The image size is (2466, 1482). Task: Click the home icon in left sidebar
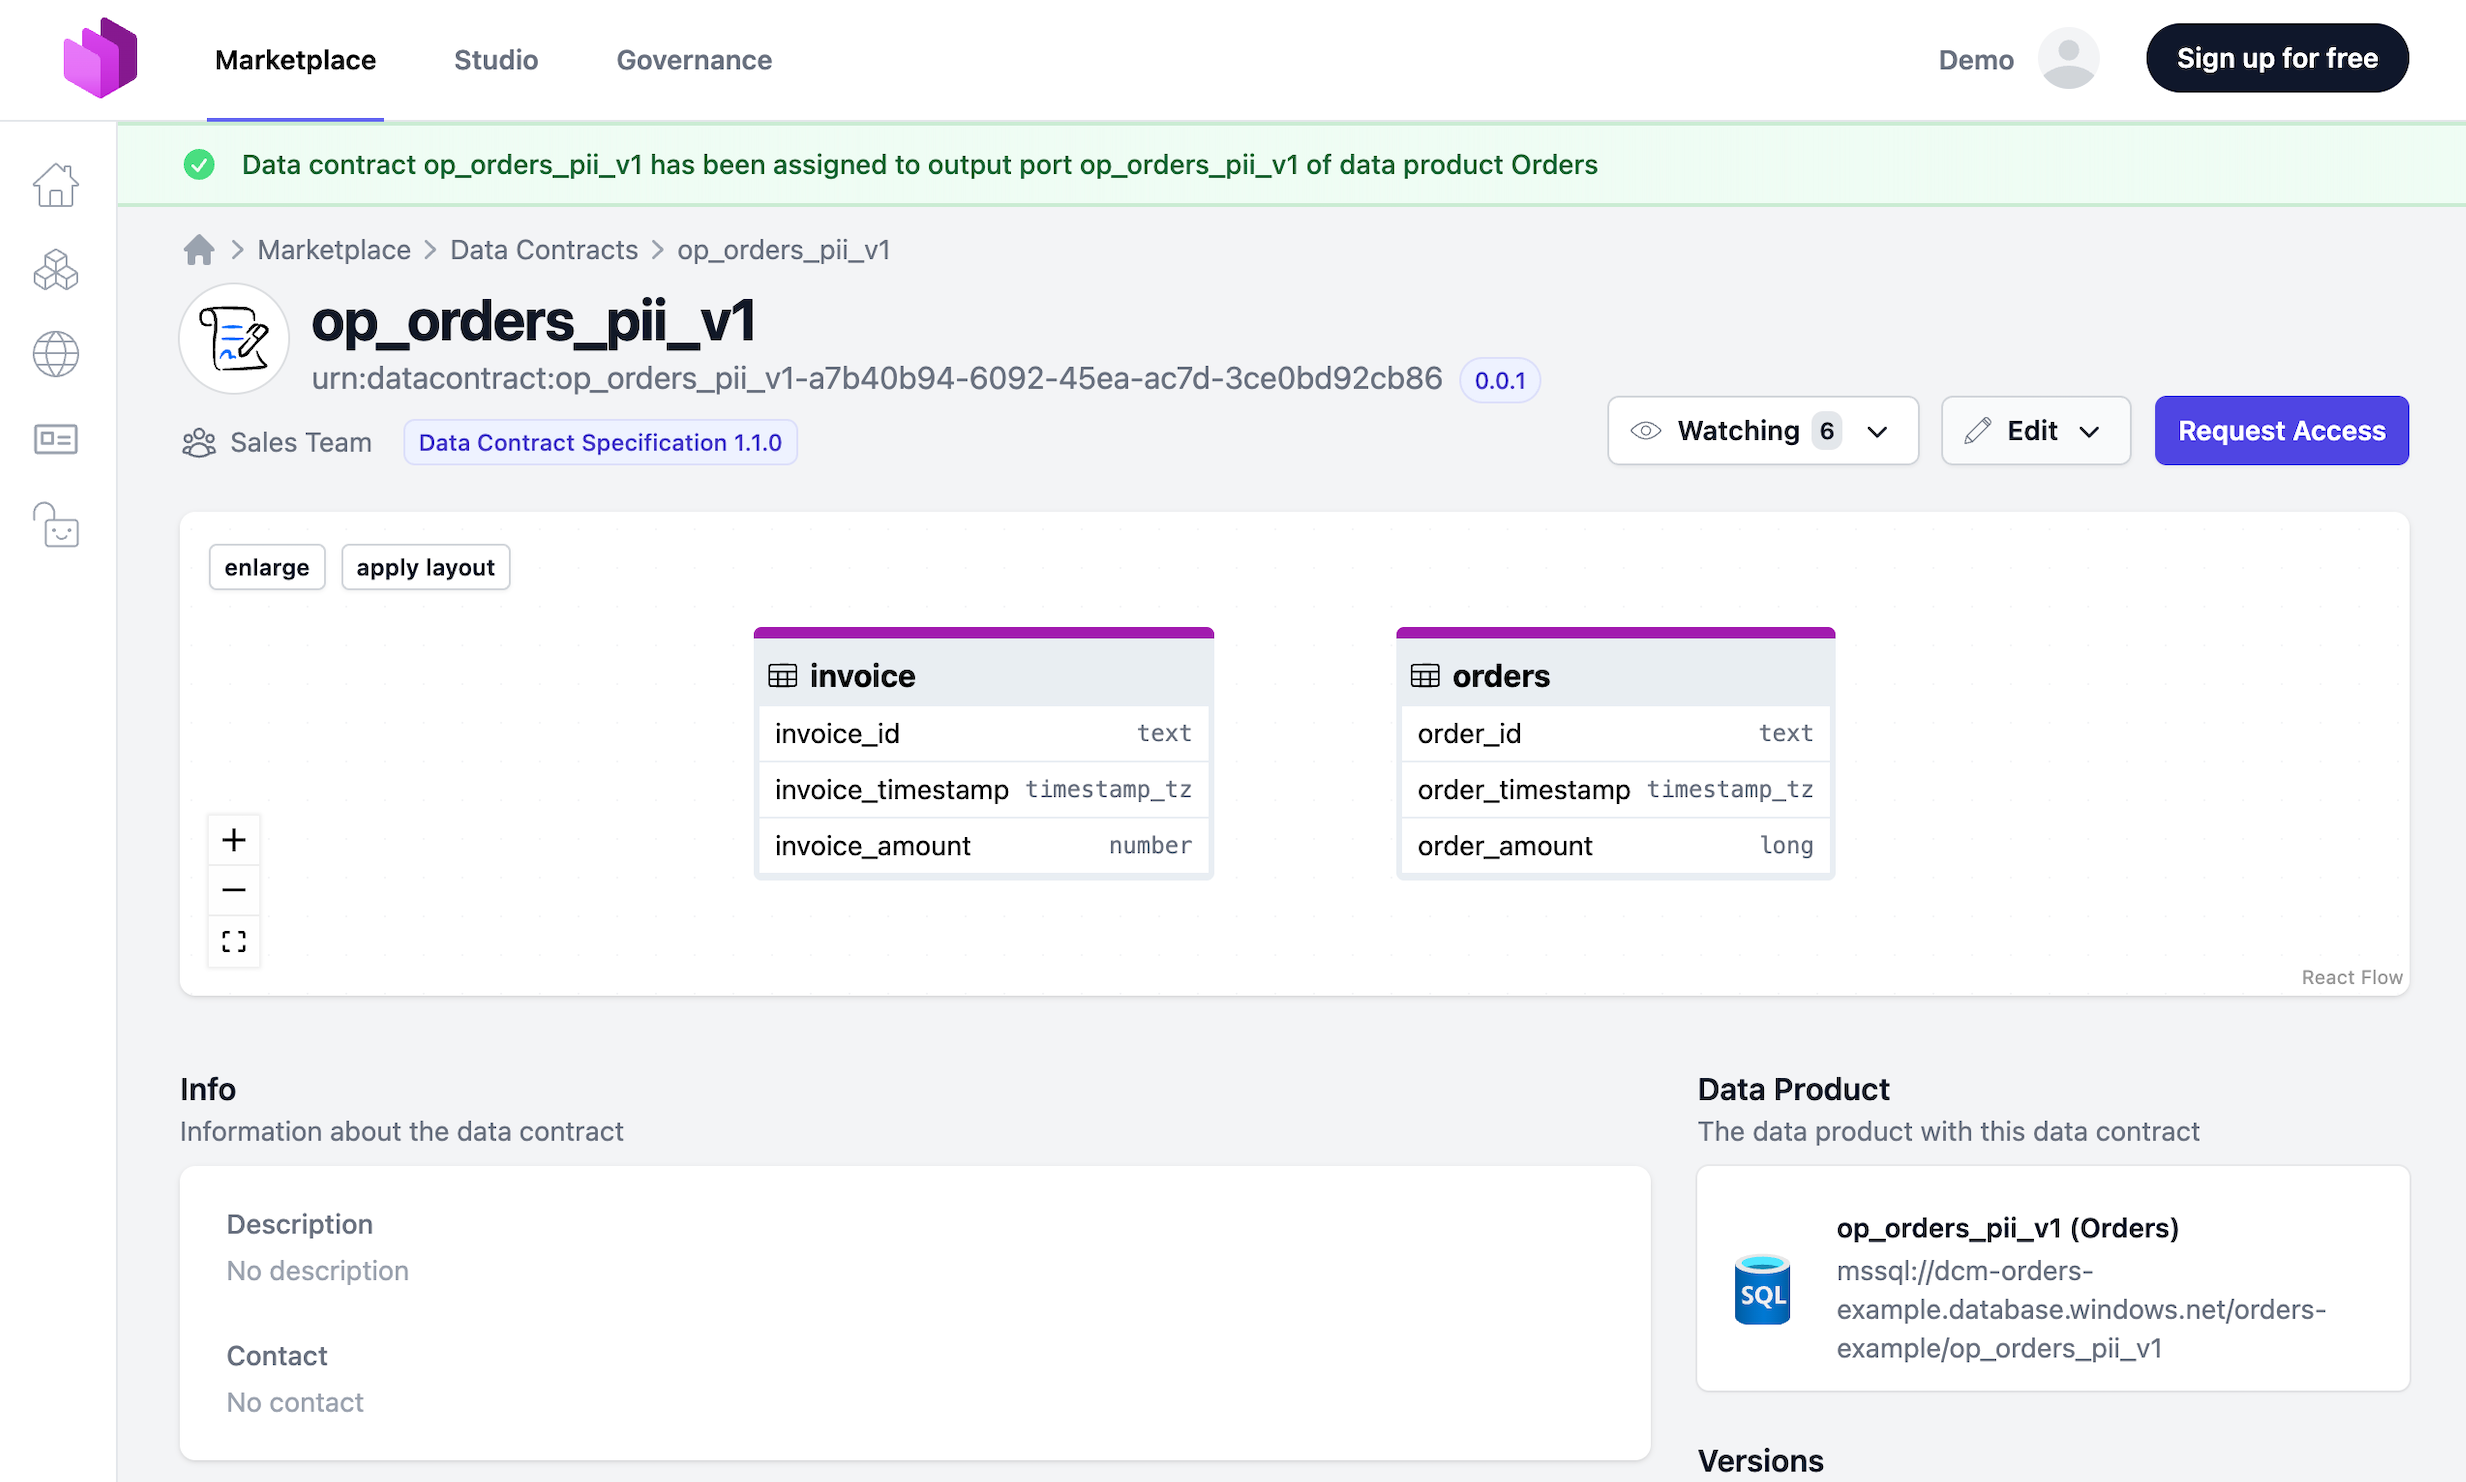(56, 185)
